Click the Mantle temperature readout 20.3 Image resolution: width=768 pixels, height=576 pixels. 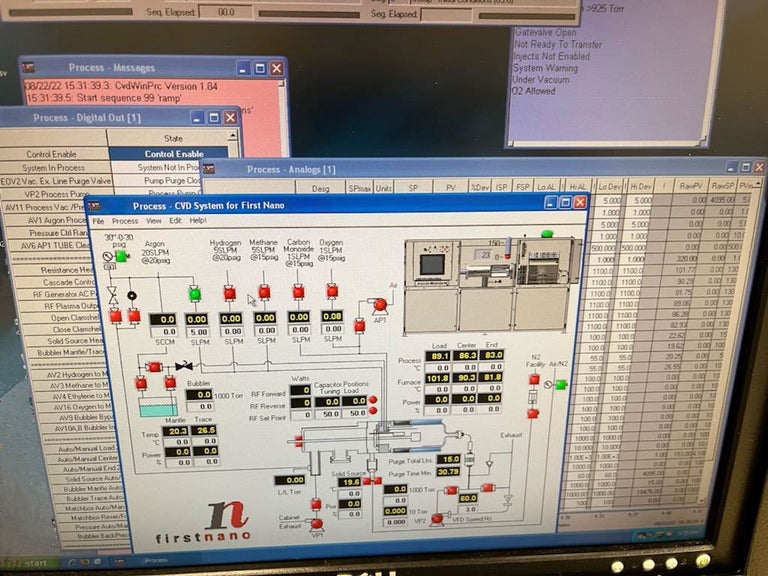point(176,431)
